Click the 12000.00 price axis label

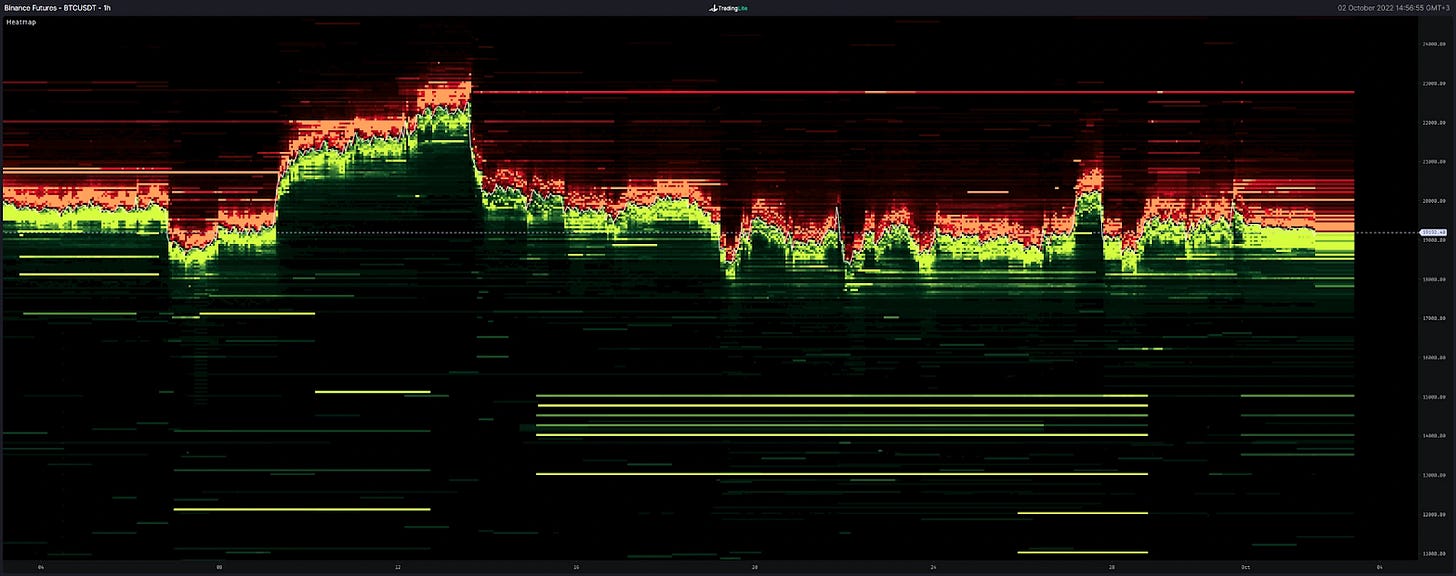[x=1434, y=514]
